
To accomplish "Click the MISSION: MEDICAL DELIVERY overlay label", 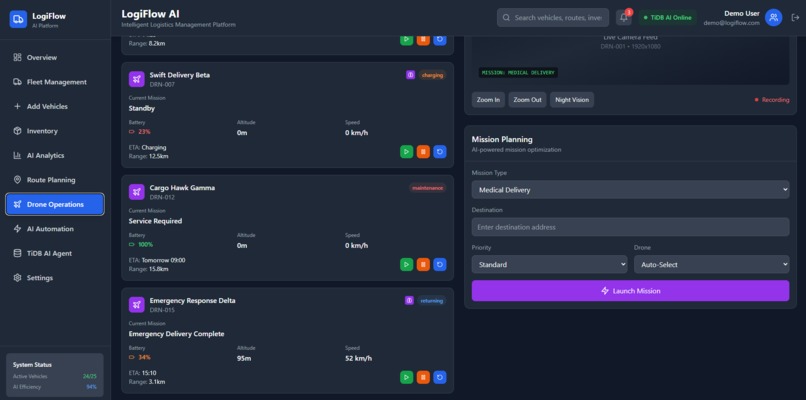I will 518,72.
